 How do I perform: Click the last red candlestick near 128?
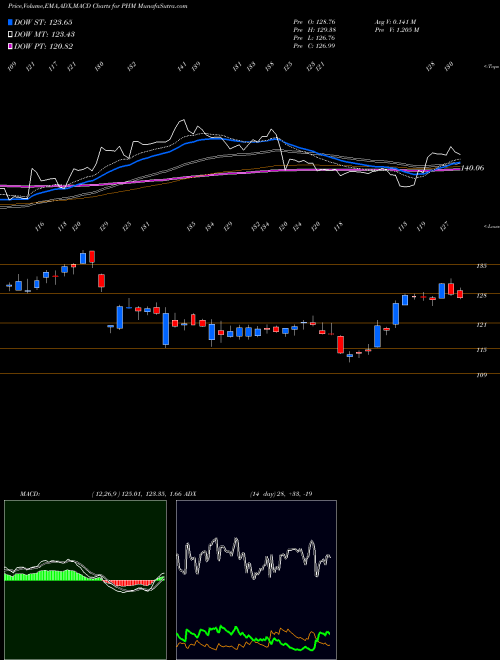pos(460,293)
